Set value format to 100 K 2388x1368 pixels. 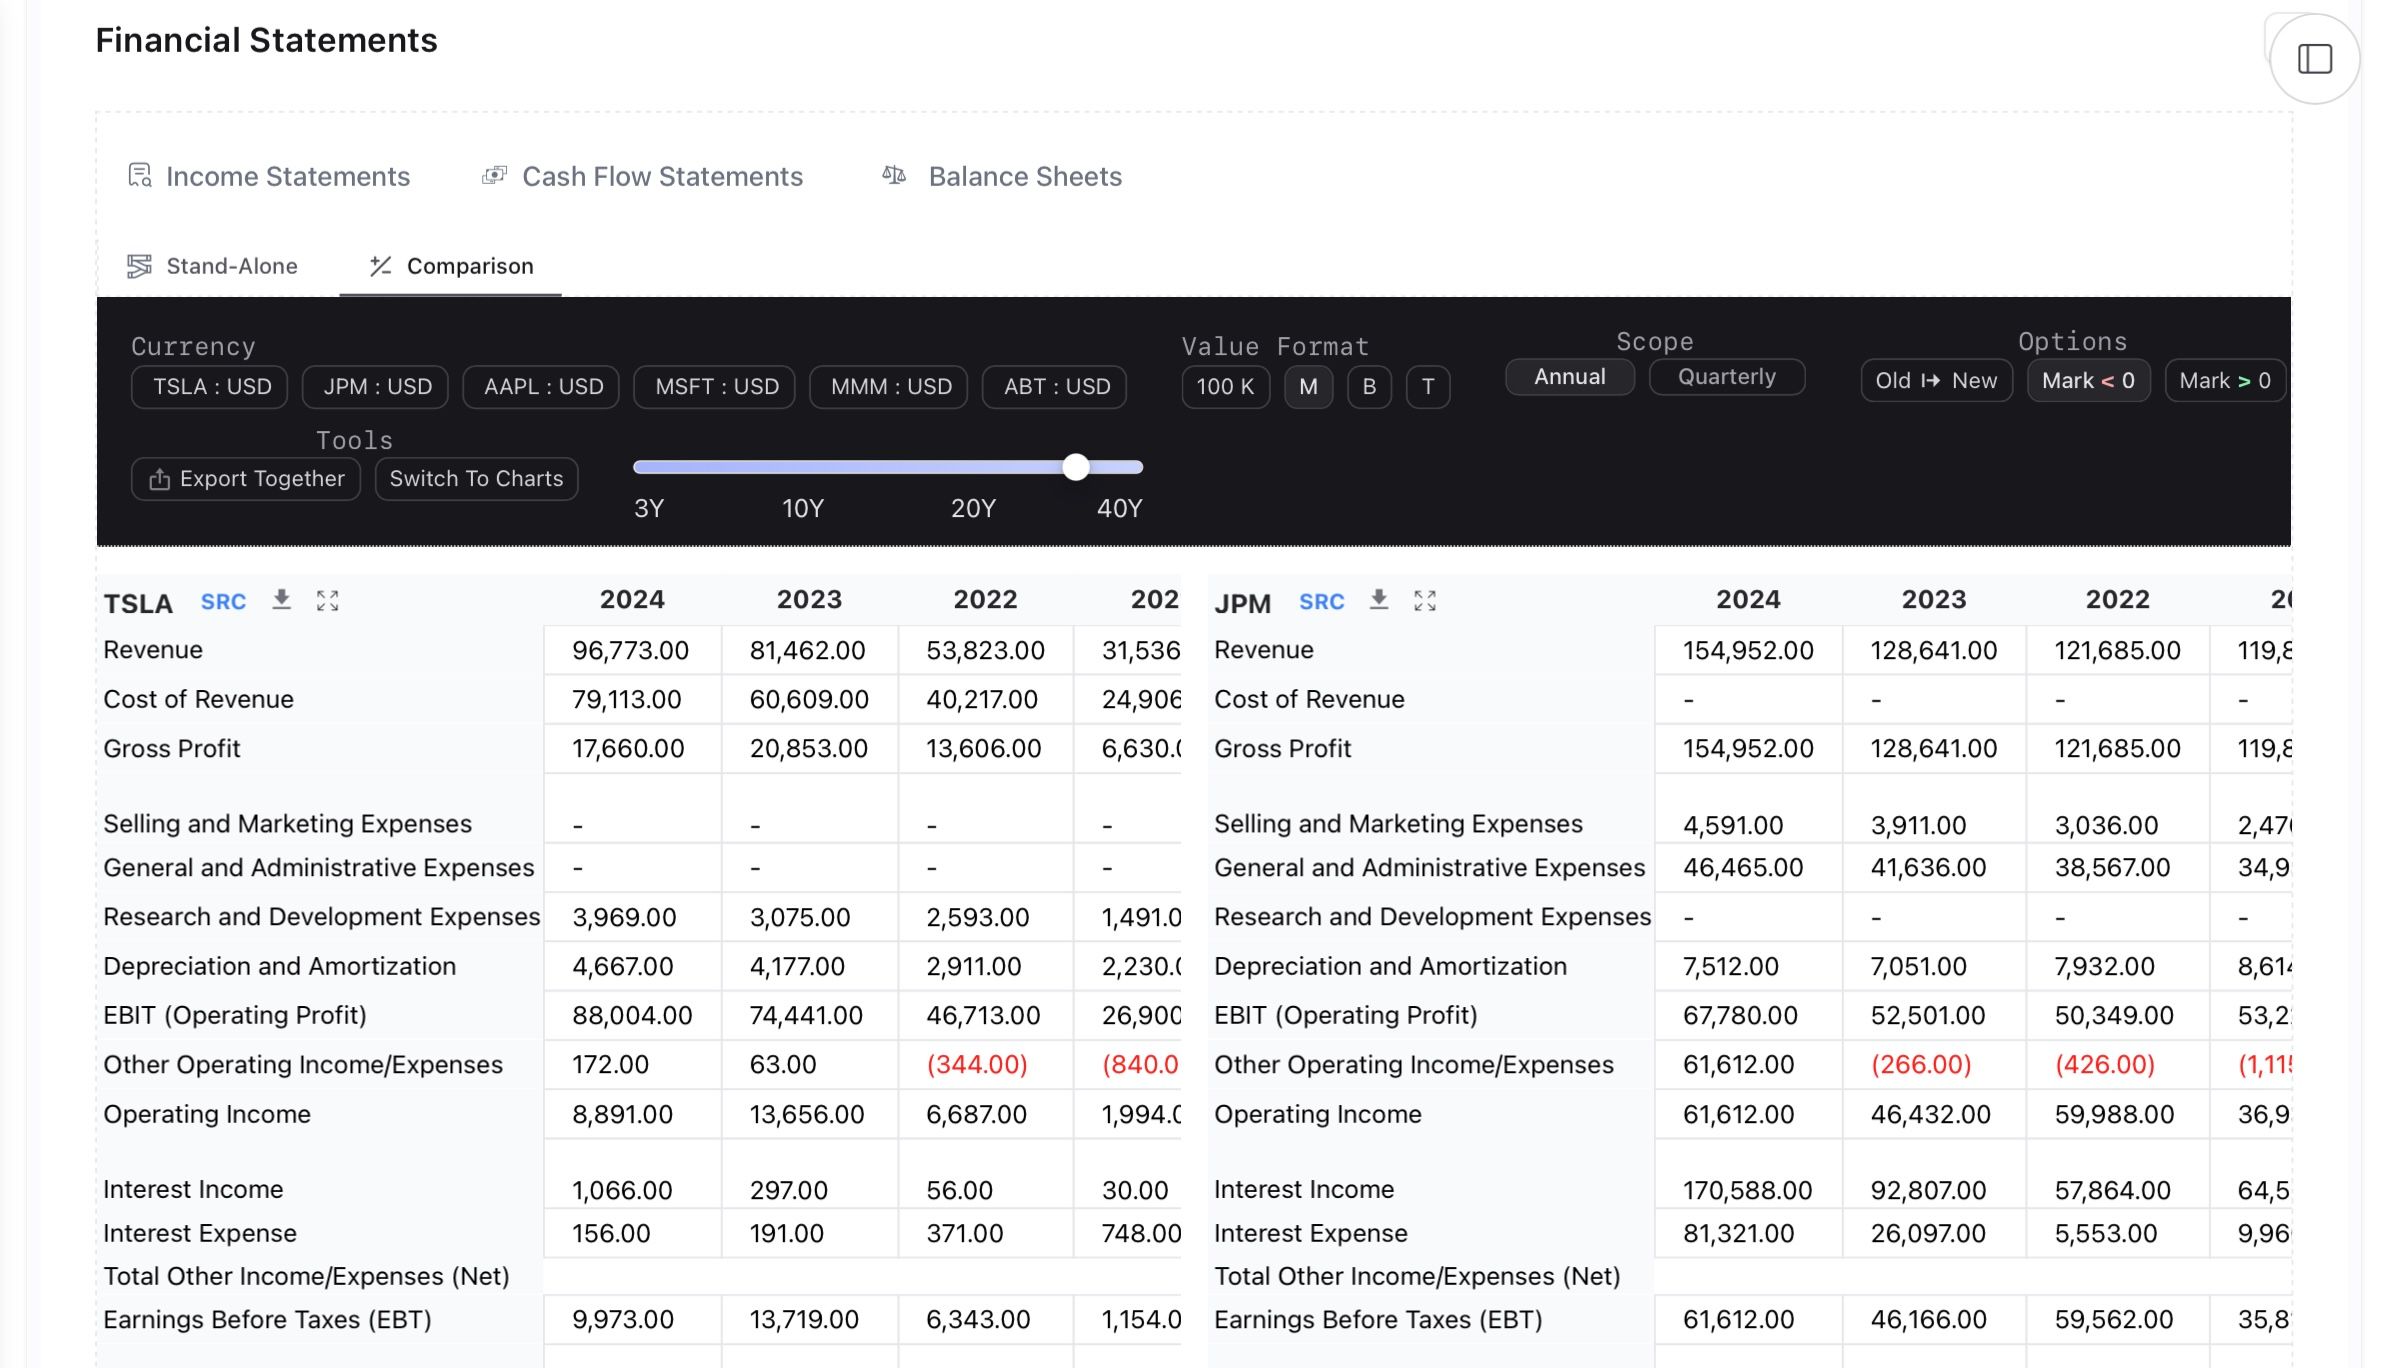coord(1225,387)
